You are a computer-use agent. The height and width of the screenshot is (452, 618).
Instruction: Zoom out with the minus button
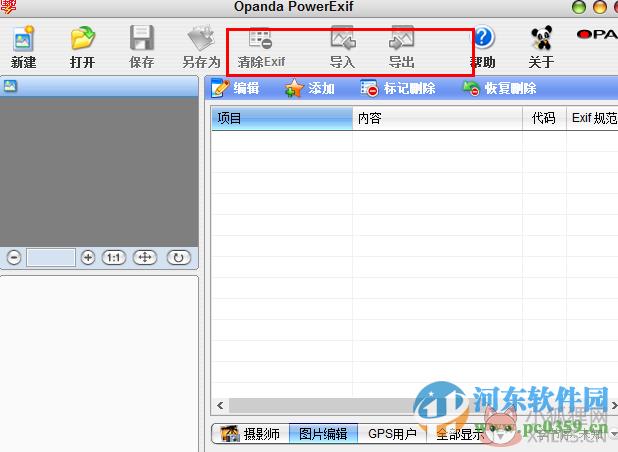(x=14, y=258)
